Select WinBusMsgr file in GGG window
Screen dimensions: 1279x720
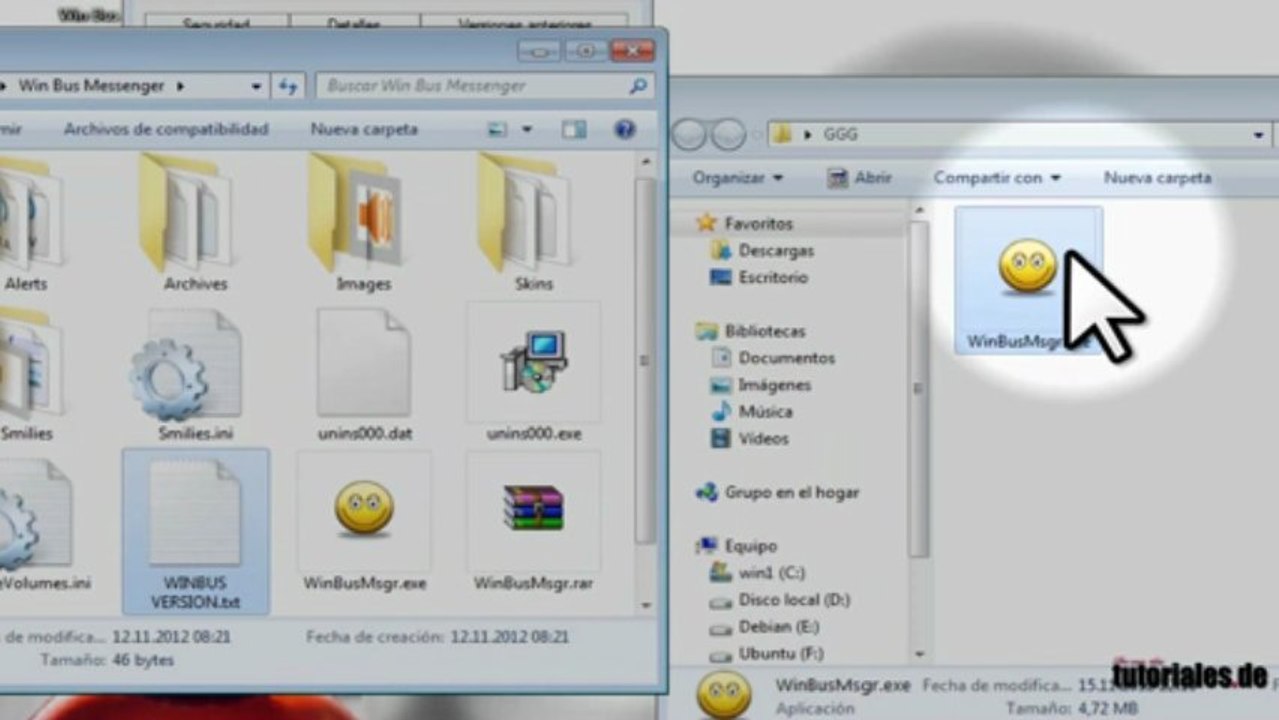click(1028, 280)
